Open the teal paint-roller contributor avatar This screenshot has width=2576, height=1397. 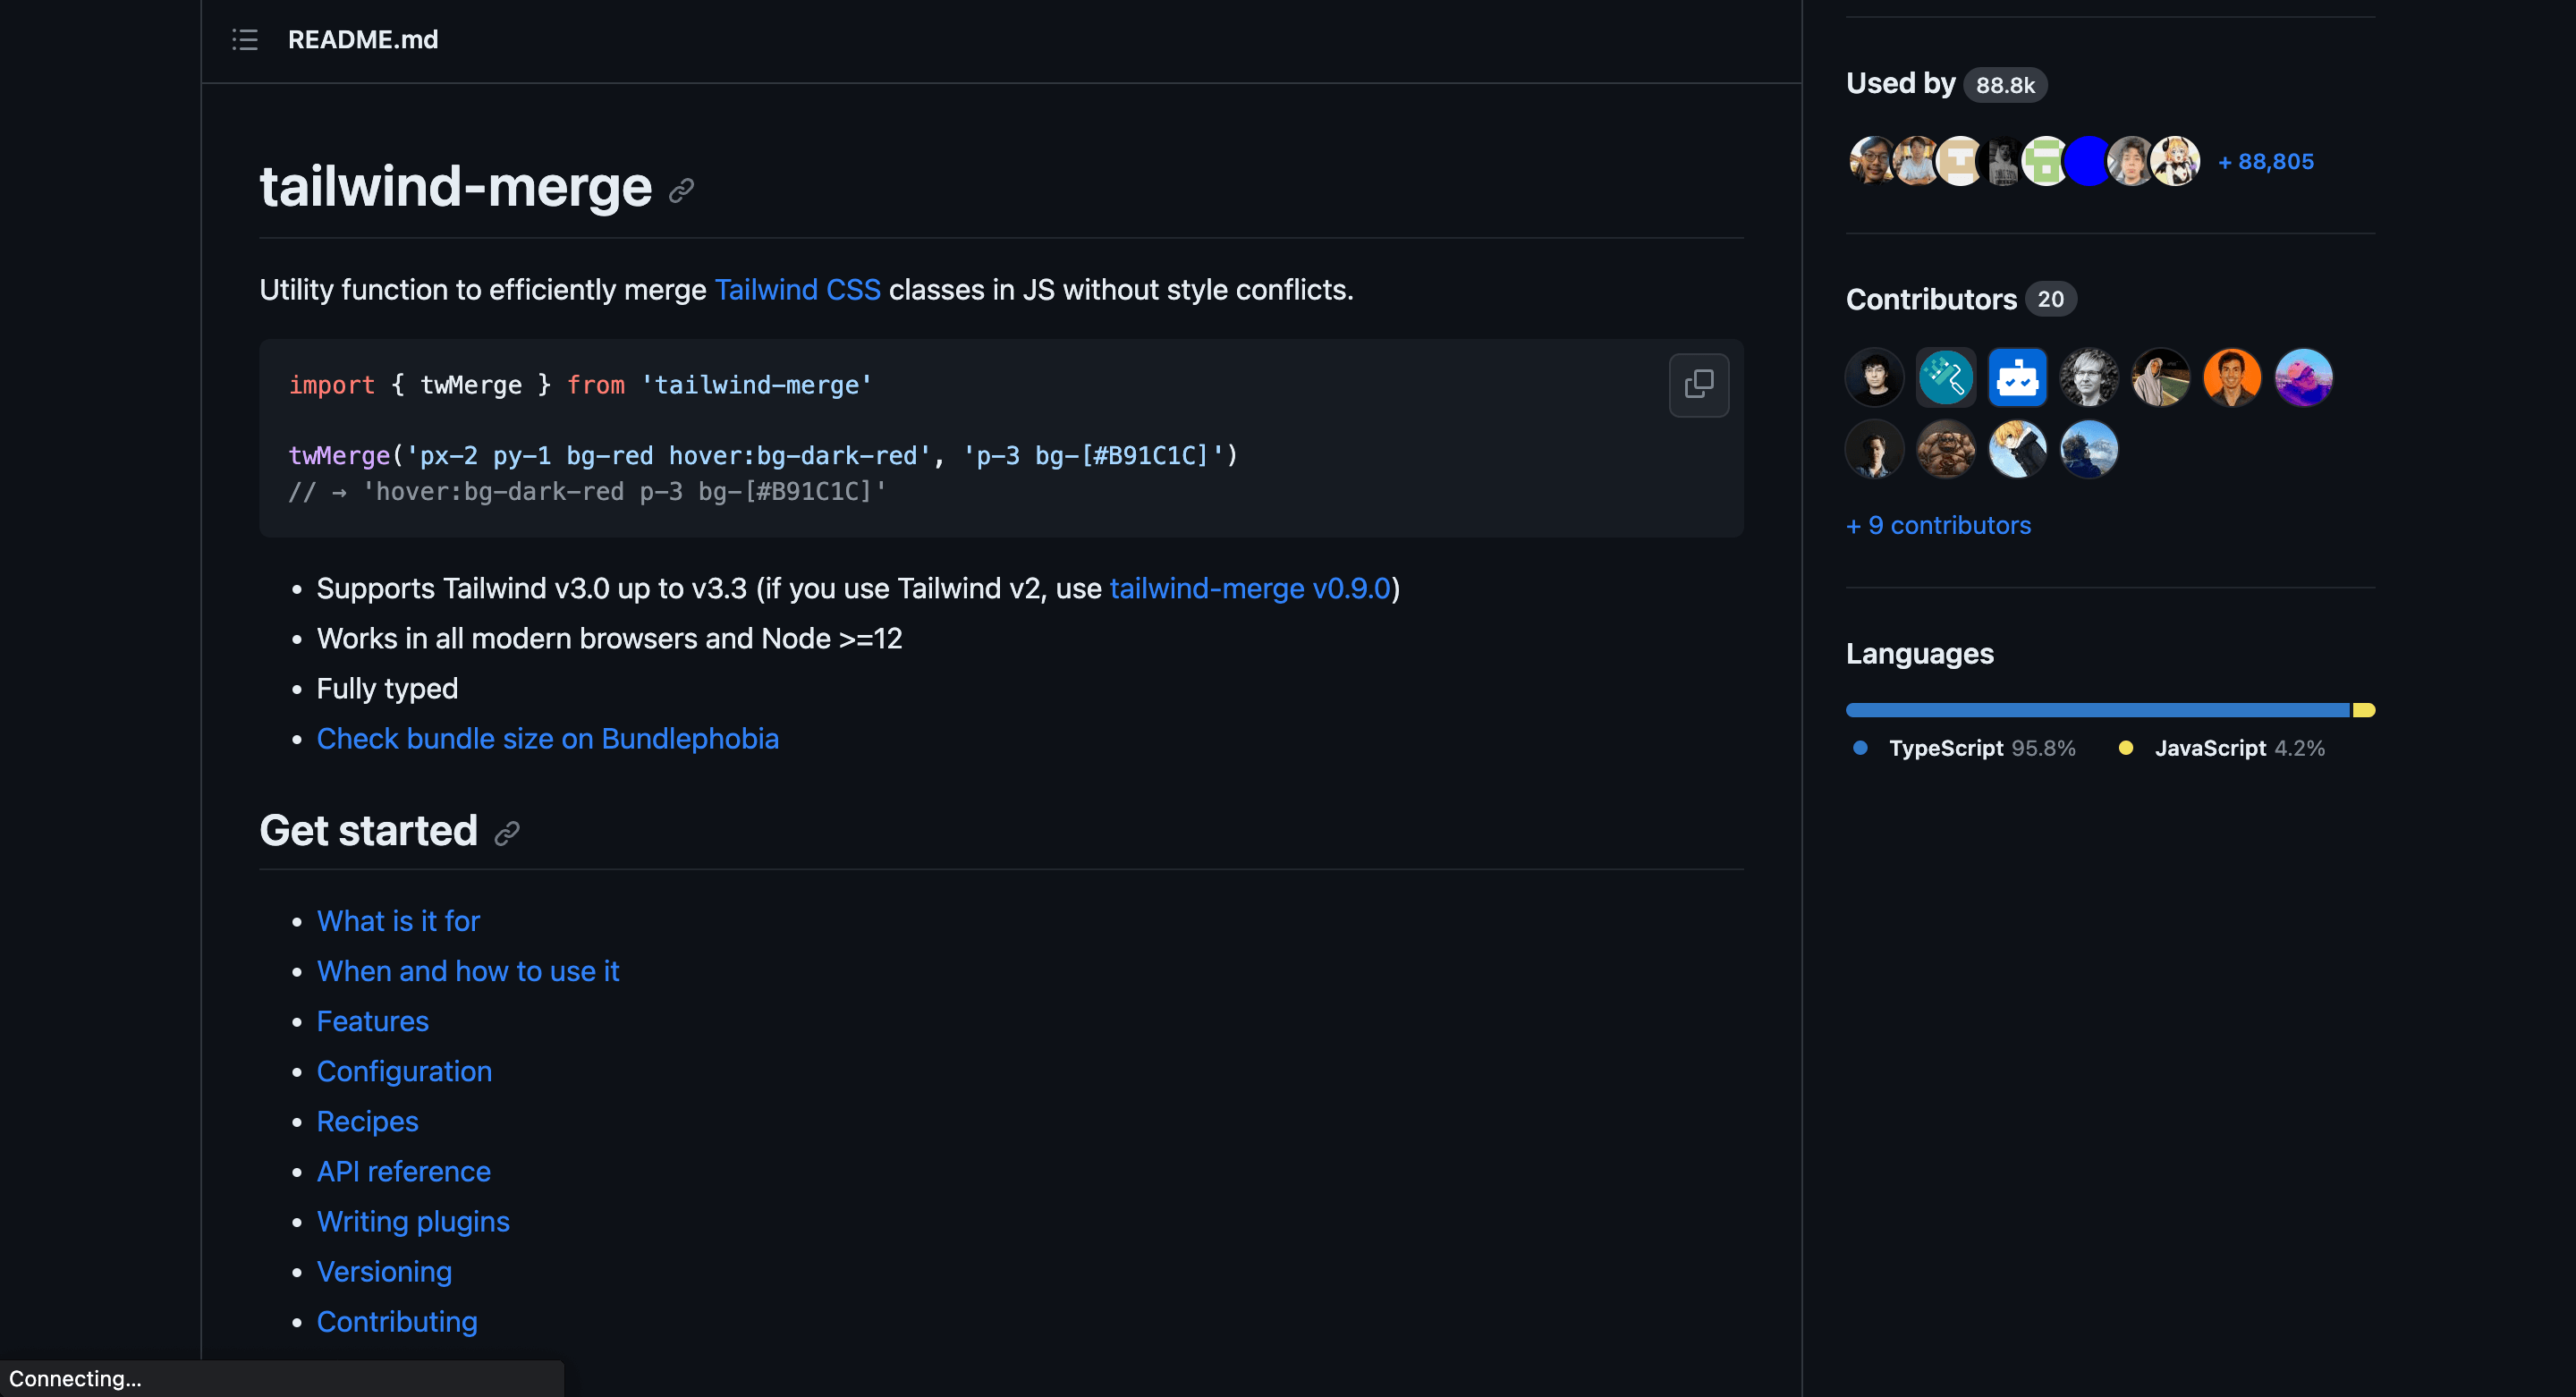coord(1945,378)
